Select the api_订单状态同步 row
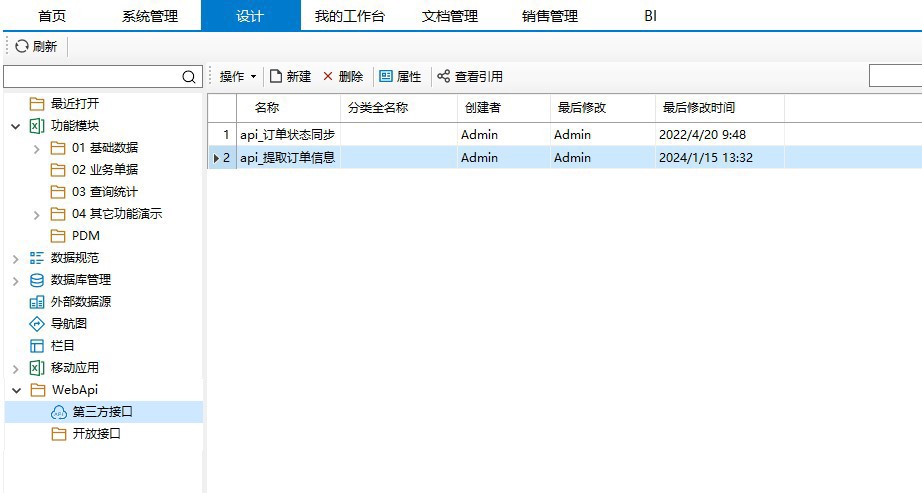 (288, 135)
